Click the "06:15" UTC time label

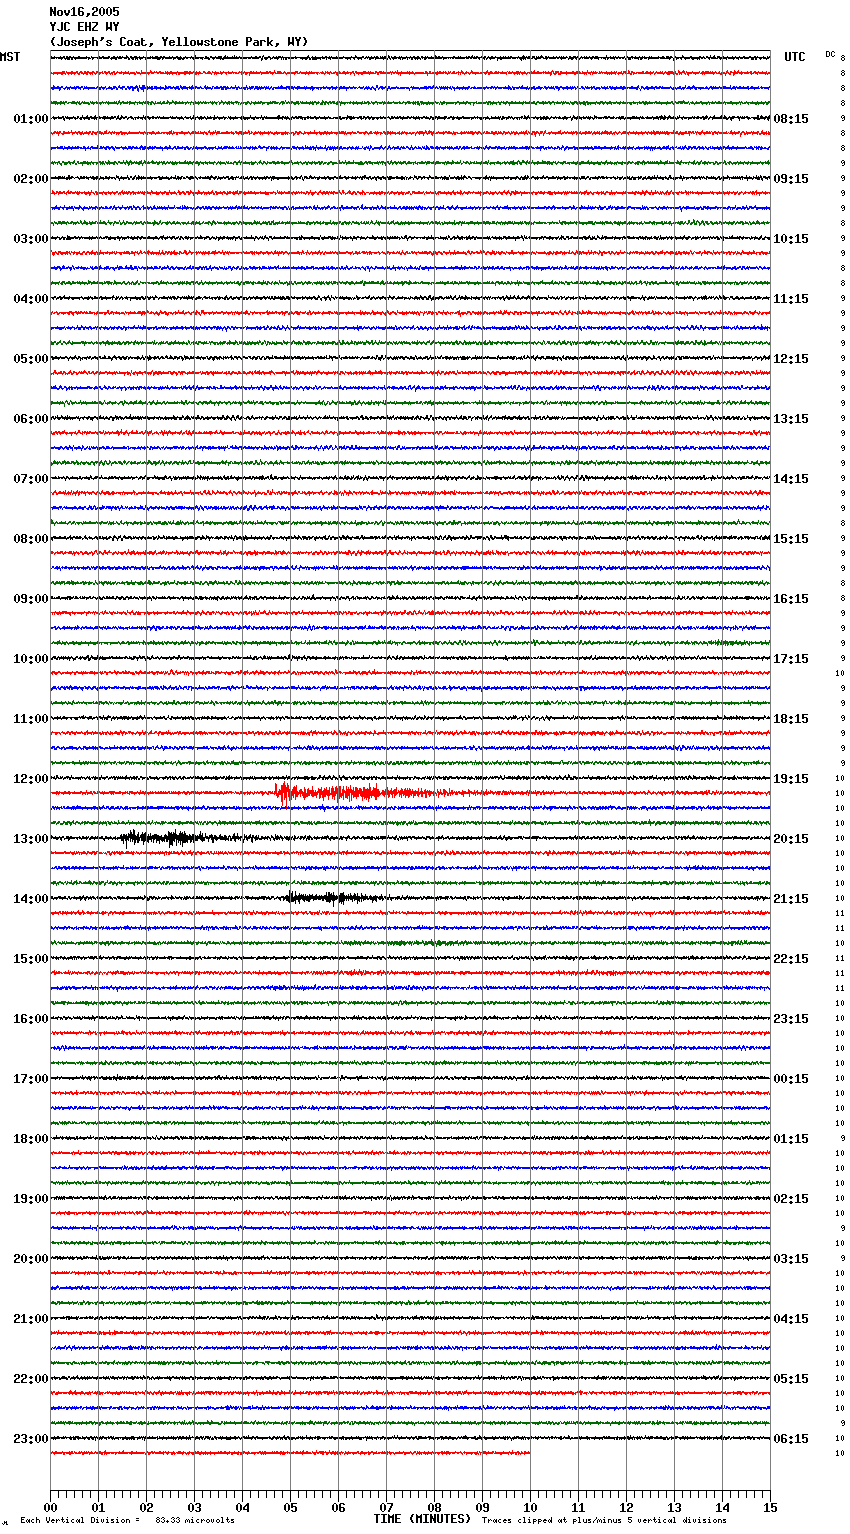(x=791, y=1439)
